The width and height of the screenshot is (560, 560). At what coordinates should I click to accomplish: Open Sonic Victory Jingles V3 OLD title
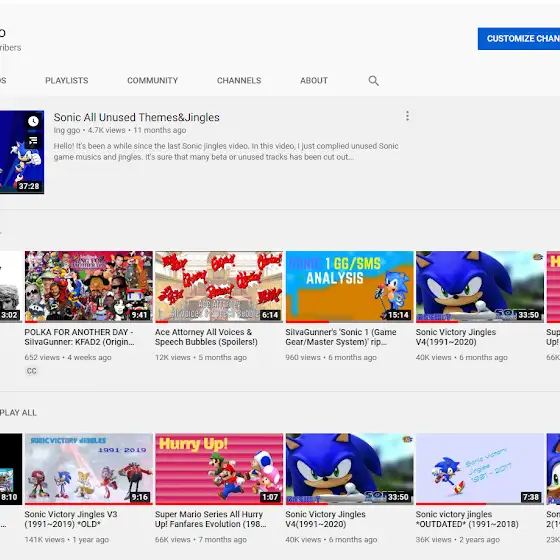coord(71,519)
